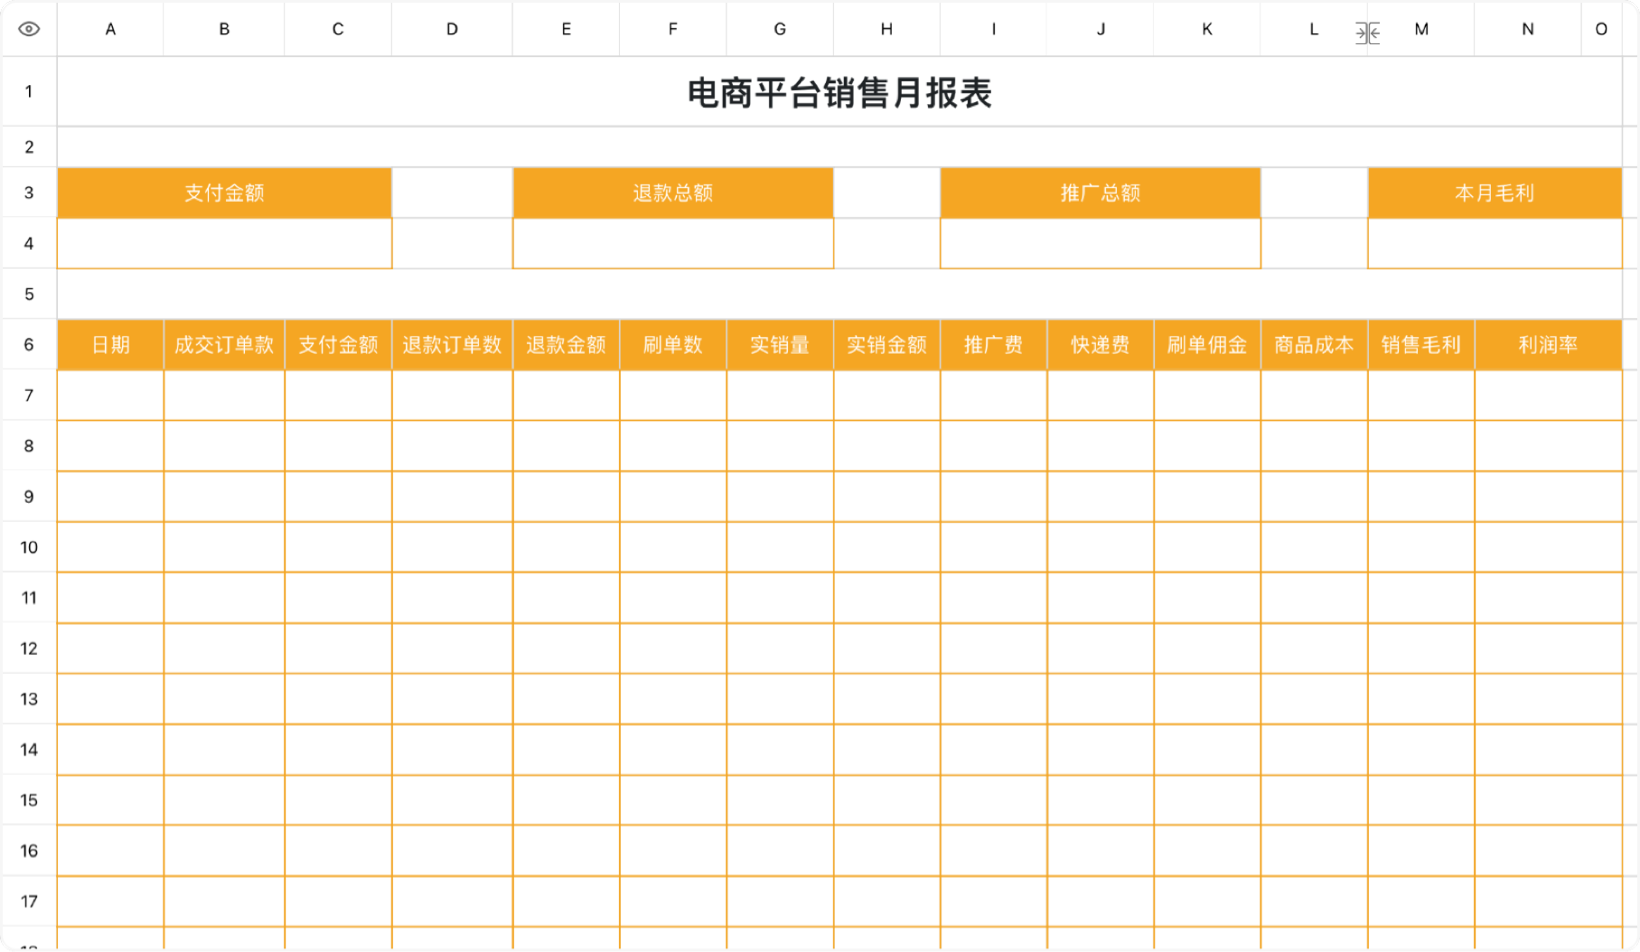Click the 刷单佣金 column heading
Image resolution: width=1640 pixels, height=952 pixels.
1207,345
